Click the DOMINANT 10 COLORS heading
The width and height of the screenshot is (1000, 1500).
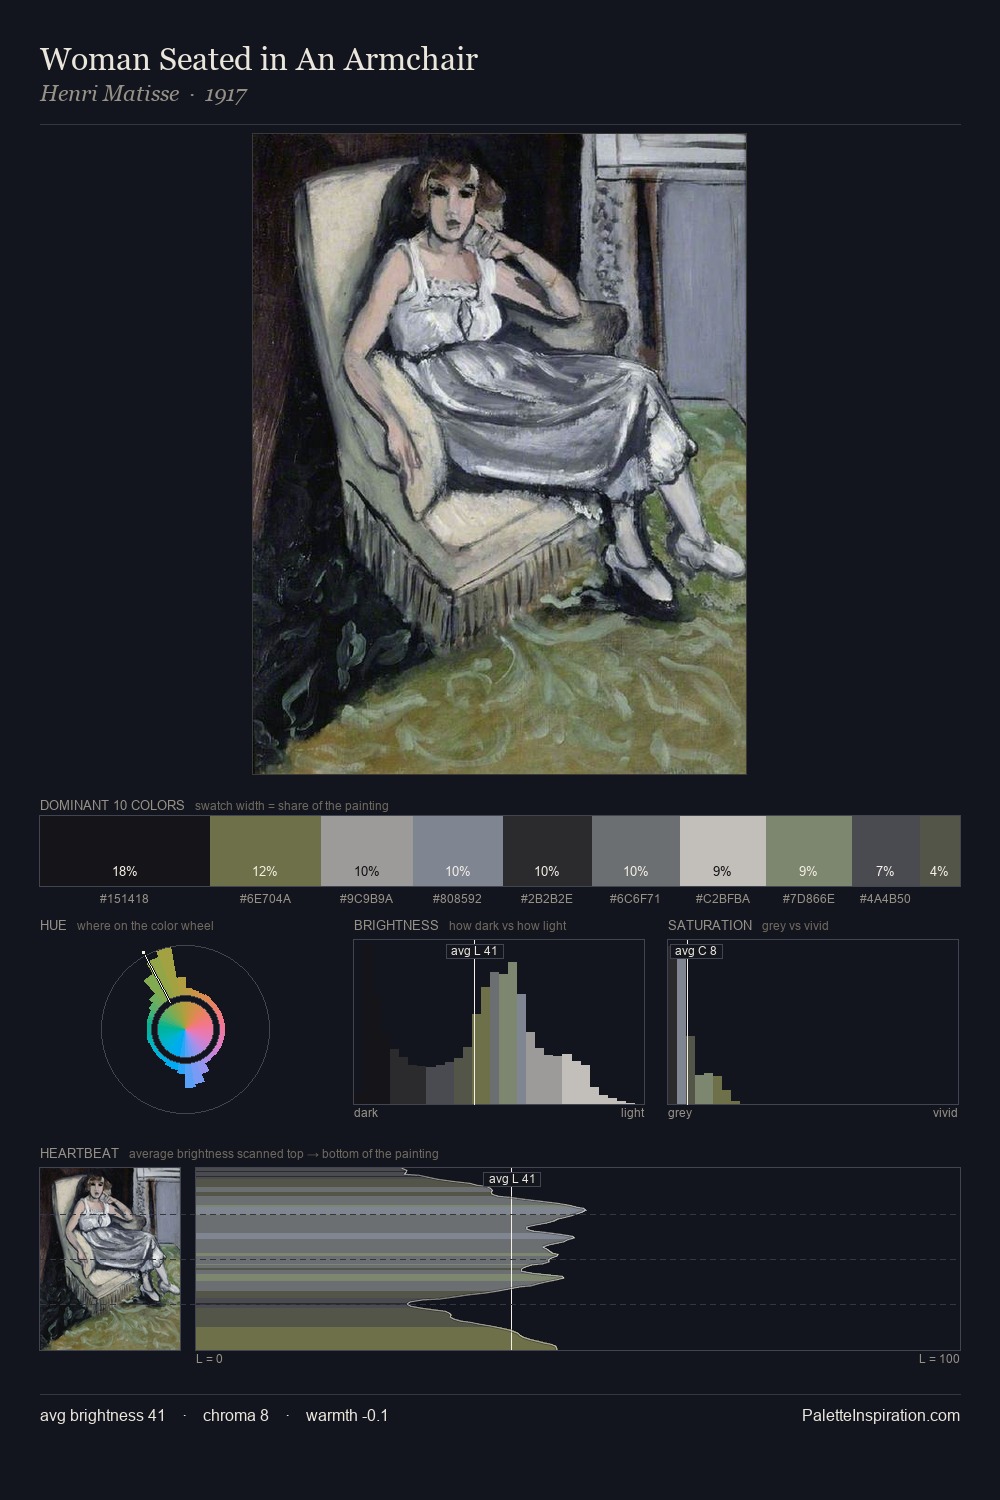pos(112,805)
